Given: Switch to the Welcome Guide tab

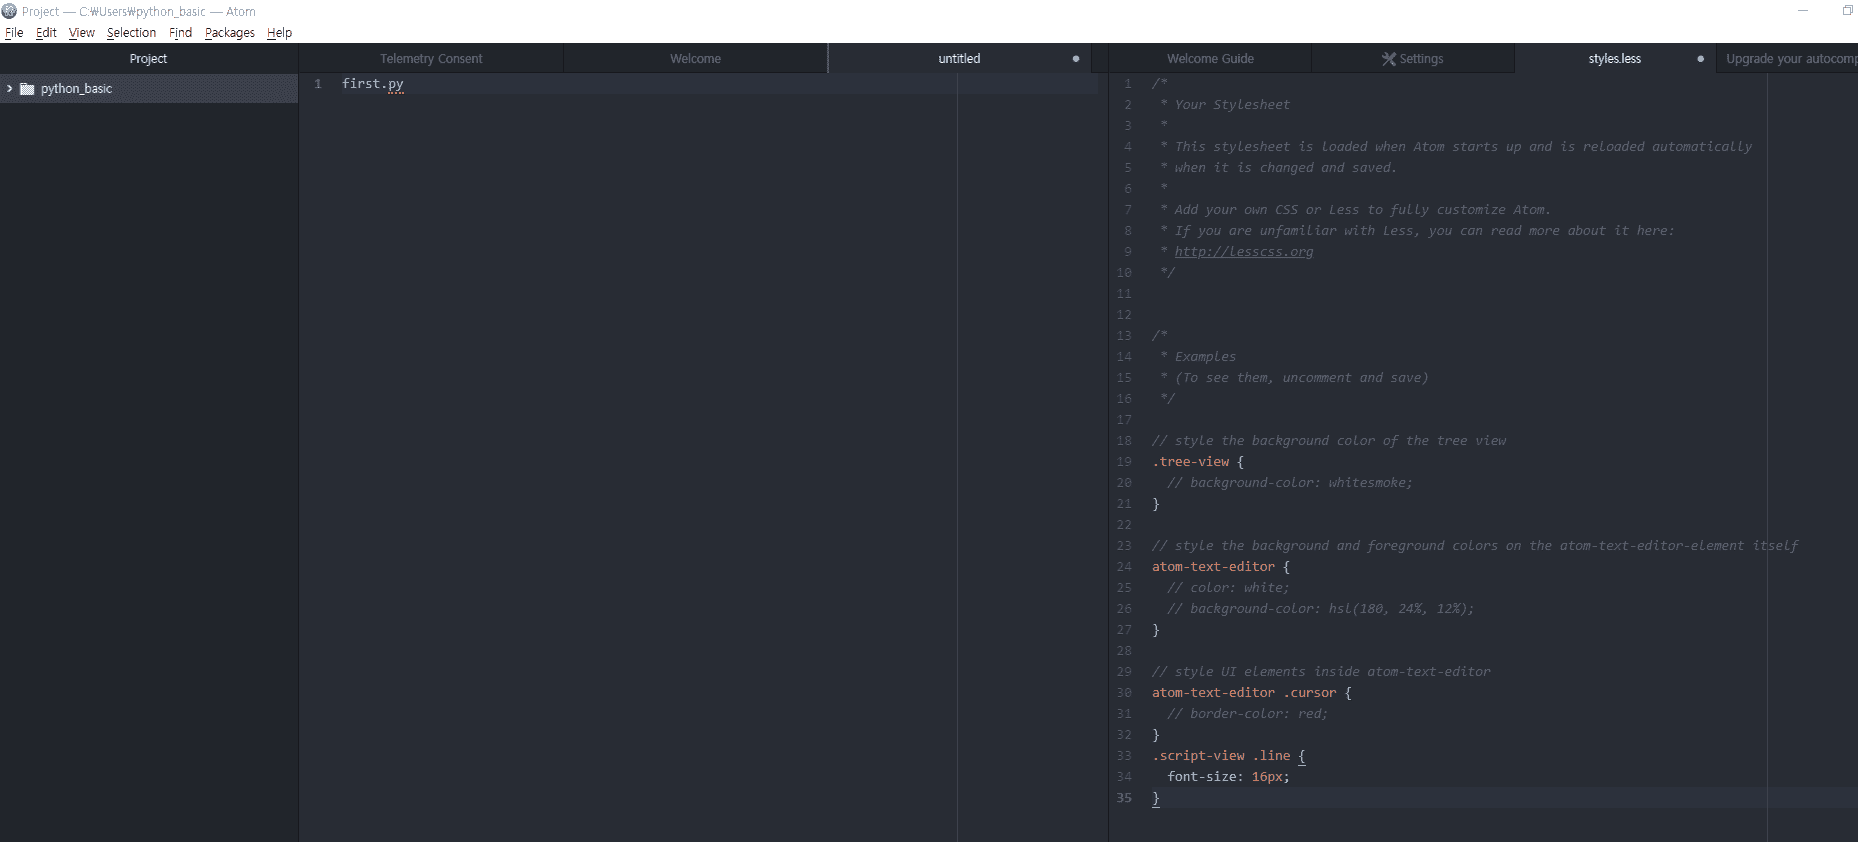Looking at the screenshot, I should click(1210, 59).
